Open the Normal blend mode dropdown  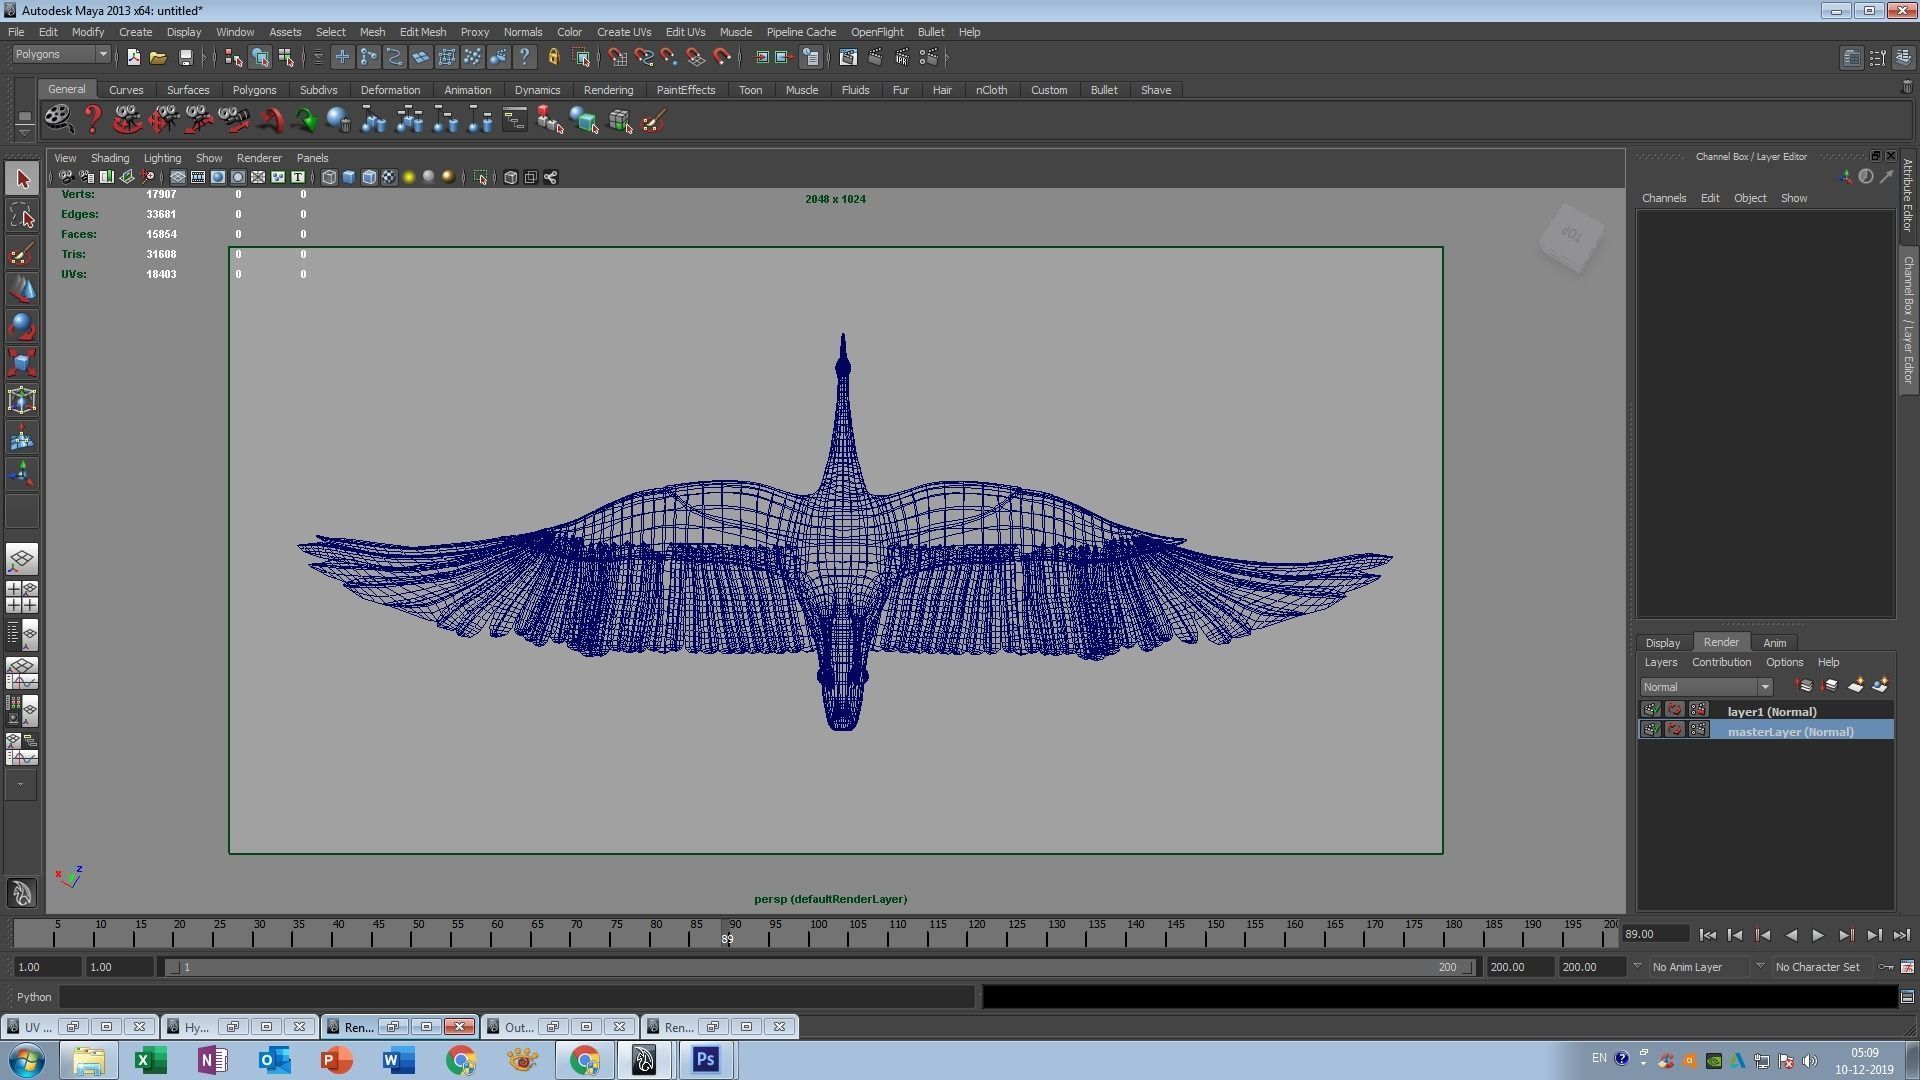(1706, 687)
